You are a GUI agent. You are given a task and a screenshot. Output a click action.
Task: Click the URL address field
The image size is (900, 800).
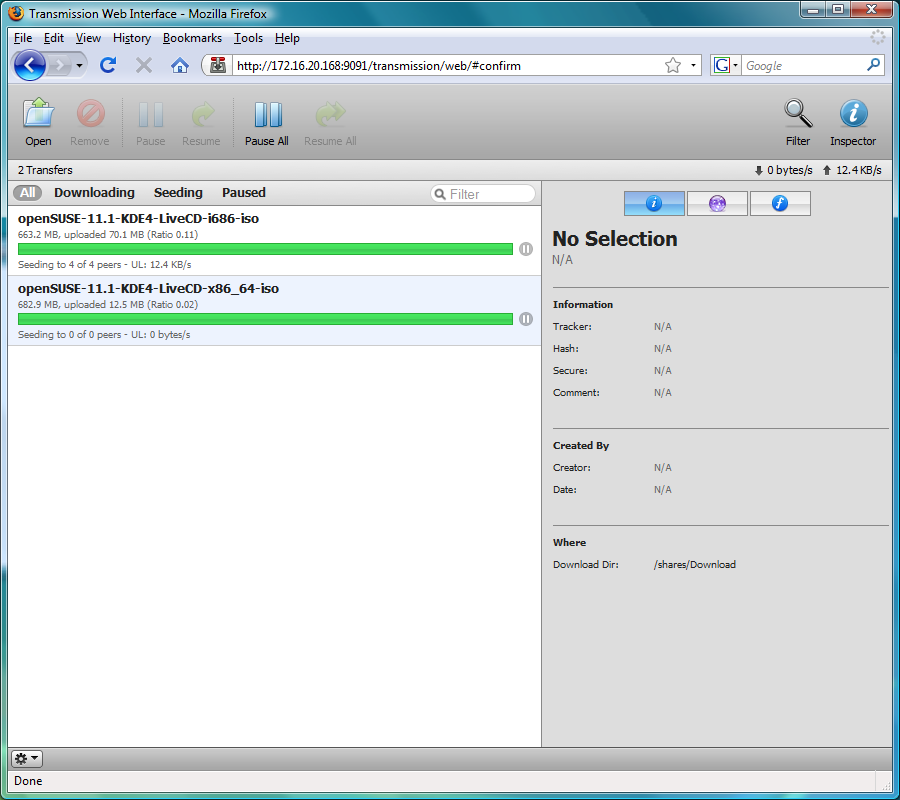pyautogui.click(x=448, y=65)
